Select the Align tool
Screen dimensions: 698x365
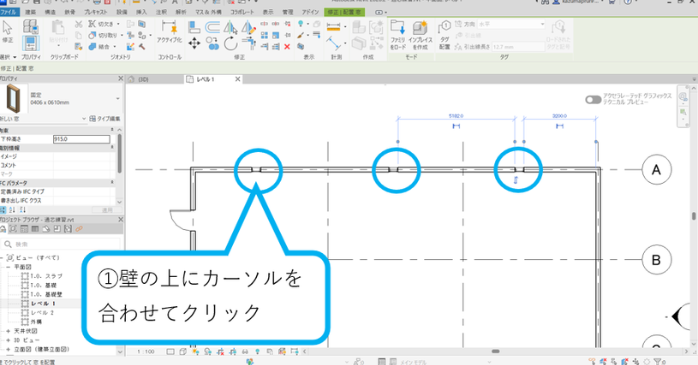tap(194, 28)
